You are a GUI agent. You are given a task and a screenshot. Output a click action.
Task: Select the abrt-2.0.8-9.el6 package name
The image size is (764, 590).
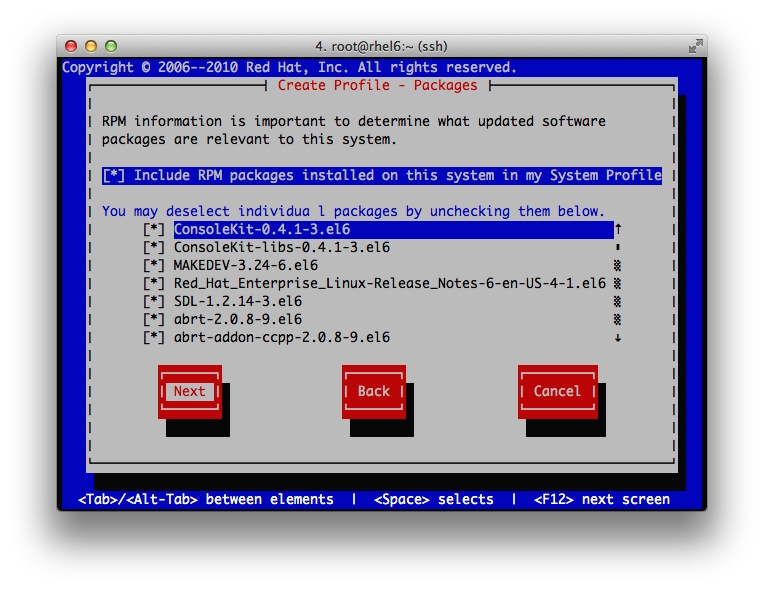pos(238,320)
